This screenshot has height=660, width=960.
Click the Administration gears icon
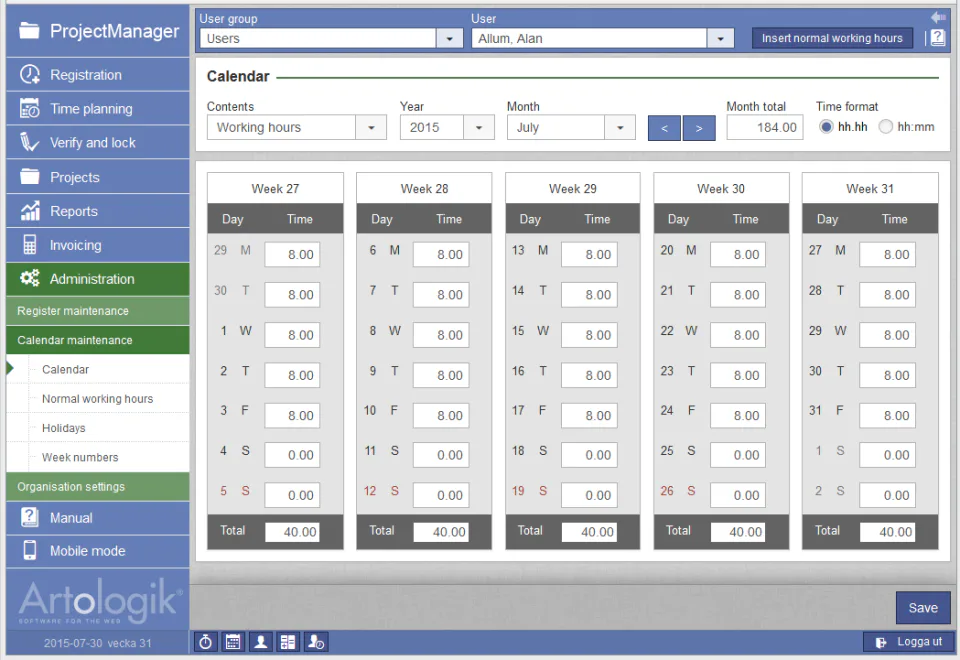[29, 278]
